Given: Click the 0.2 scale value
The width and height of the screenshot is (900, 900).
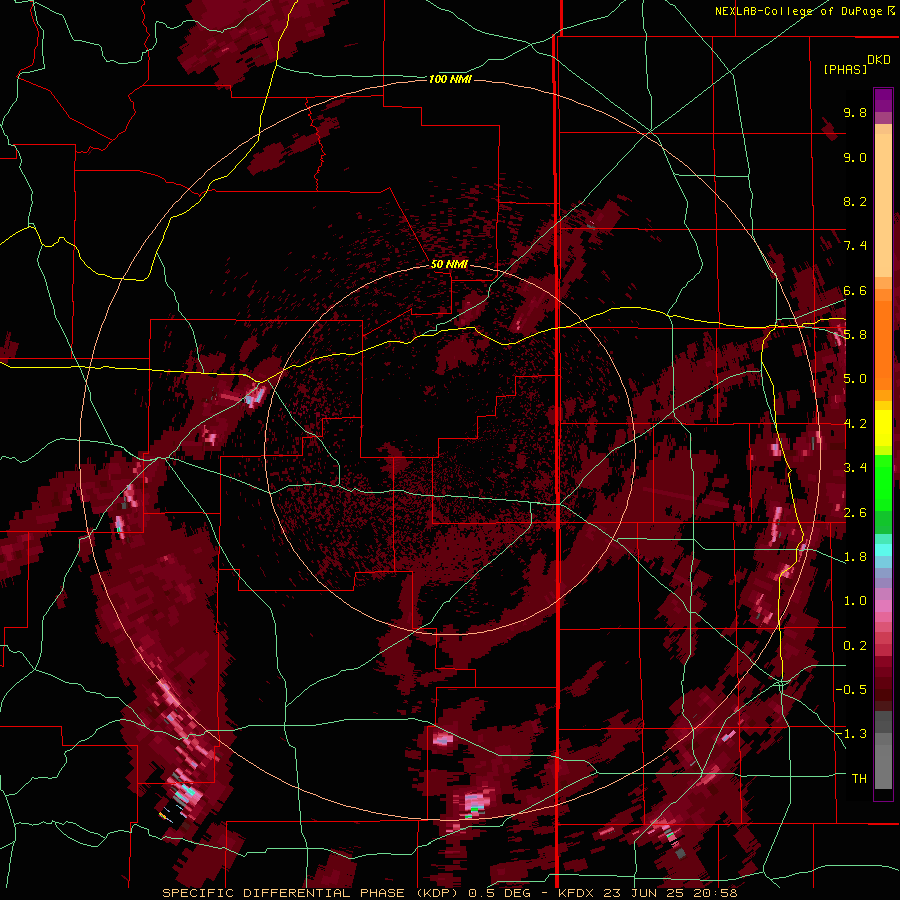Looking at the screenshot, I should pyautogui.click(x=855, y=646).
